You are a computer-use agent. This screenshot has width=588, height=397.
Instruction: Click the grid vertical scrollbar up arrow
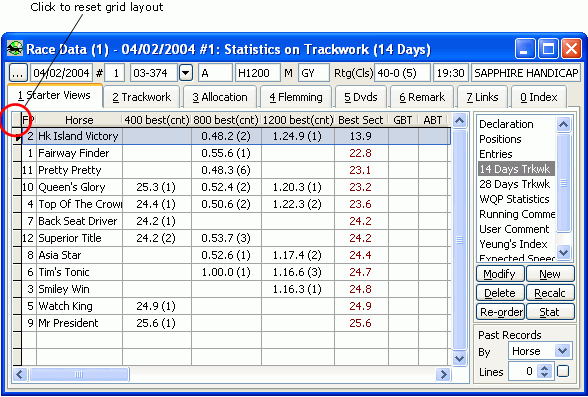[x=459, y=121]
